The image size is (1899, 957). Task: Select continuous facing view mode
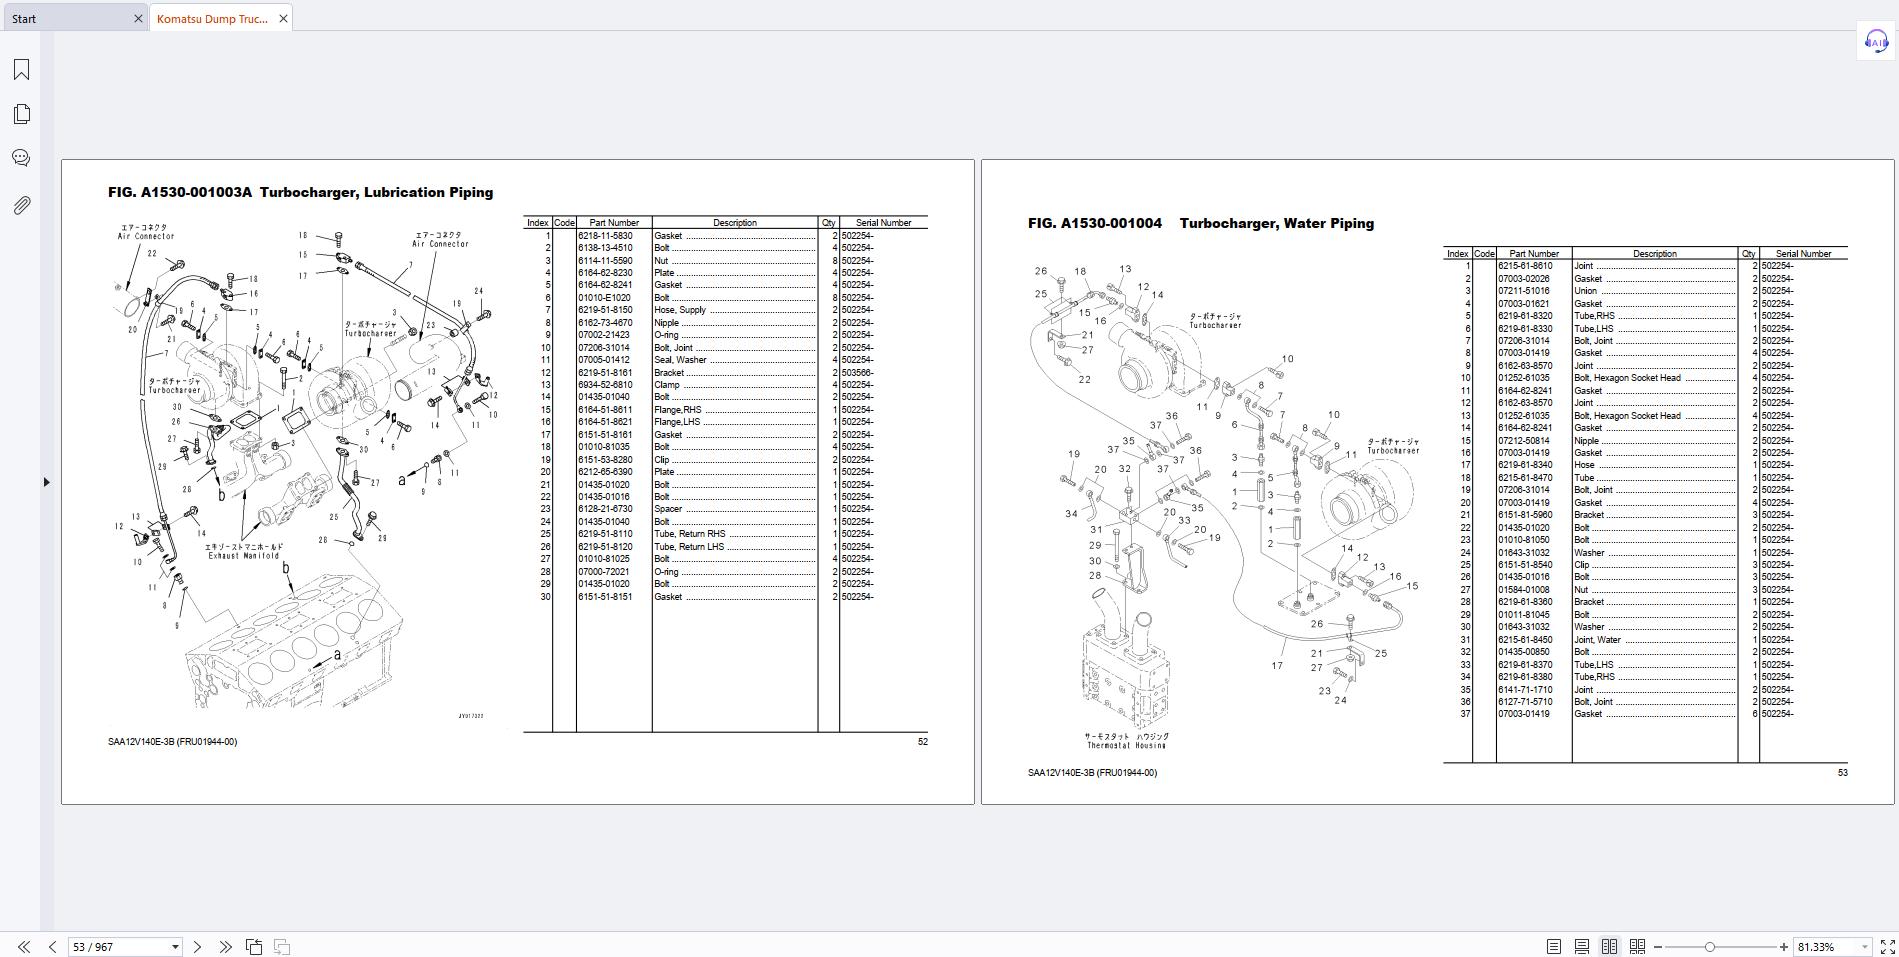click(1638, 947)
